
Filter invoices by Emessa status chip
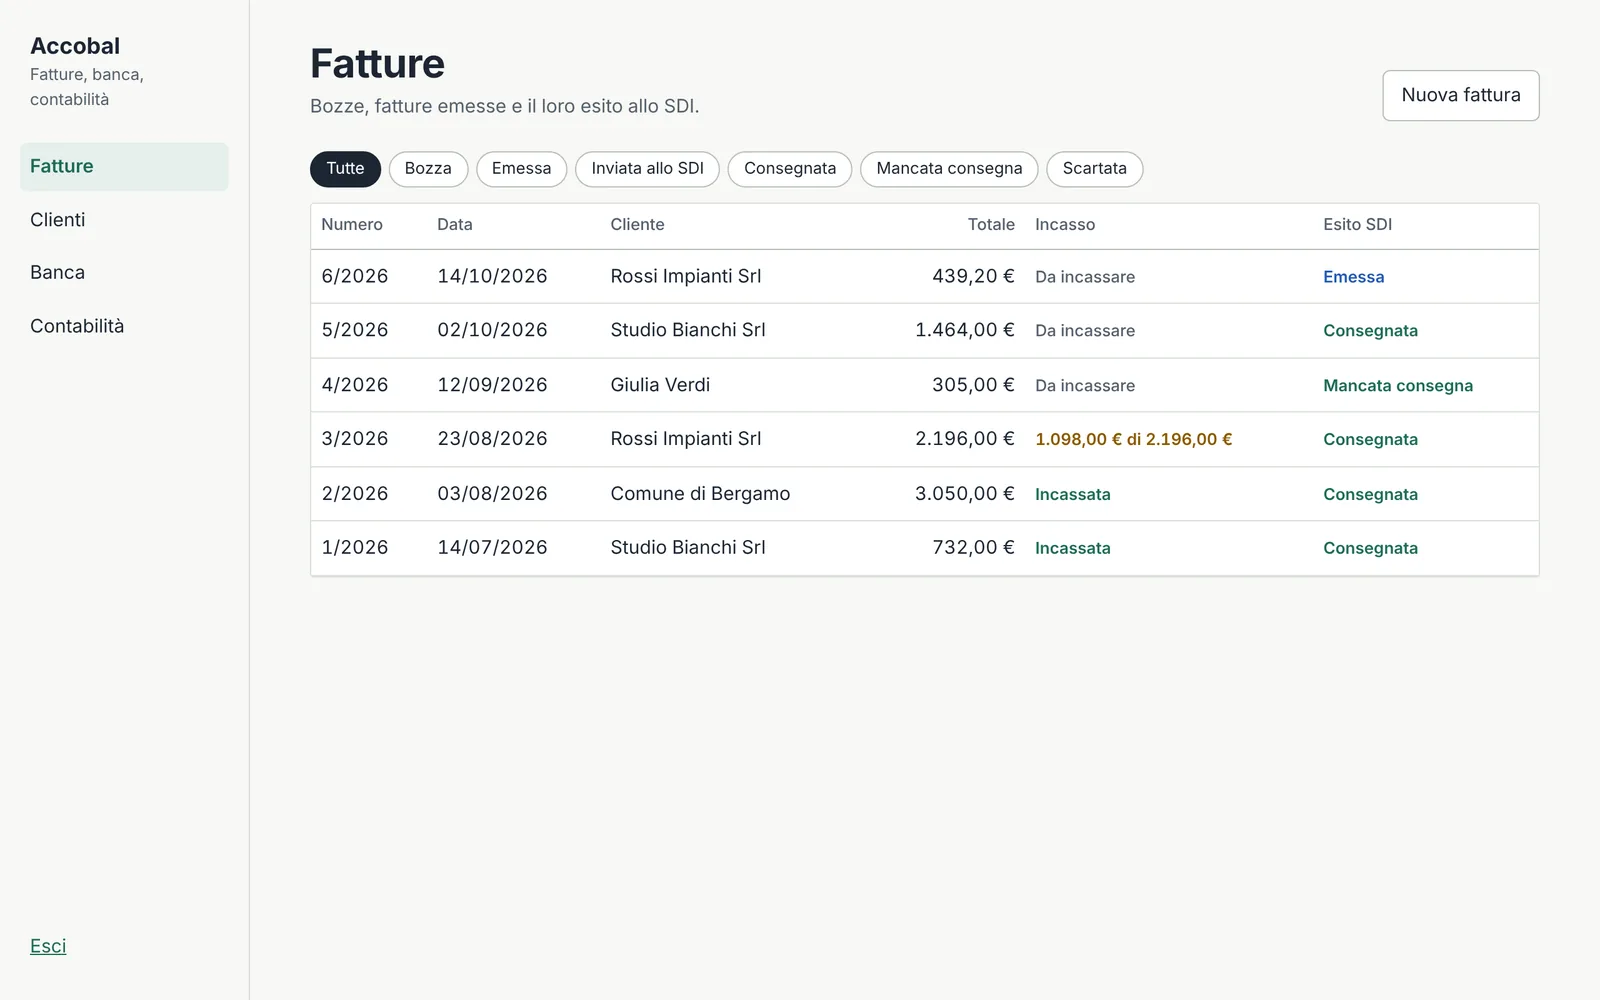[x=521, y=169]
